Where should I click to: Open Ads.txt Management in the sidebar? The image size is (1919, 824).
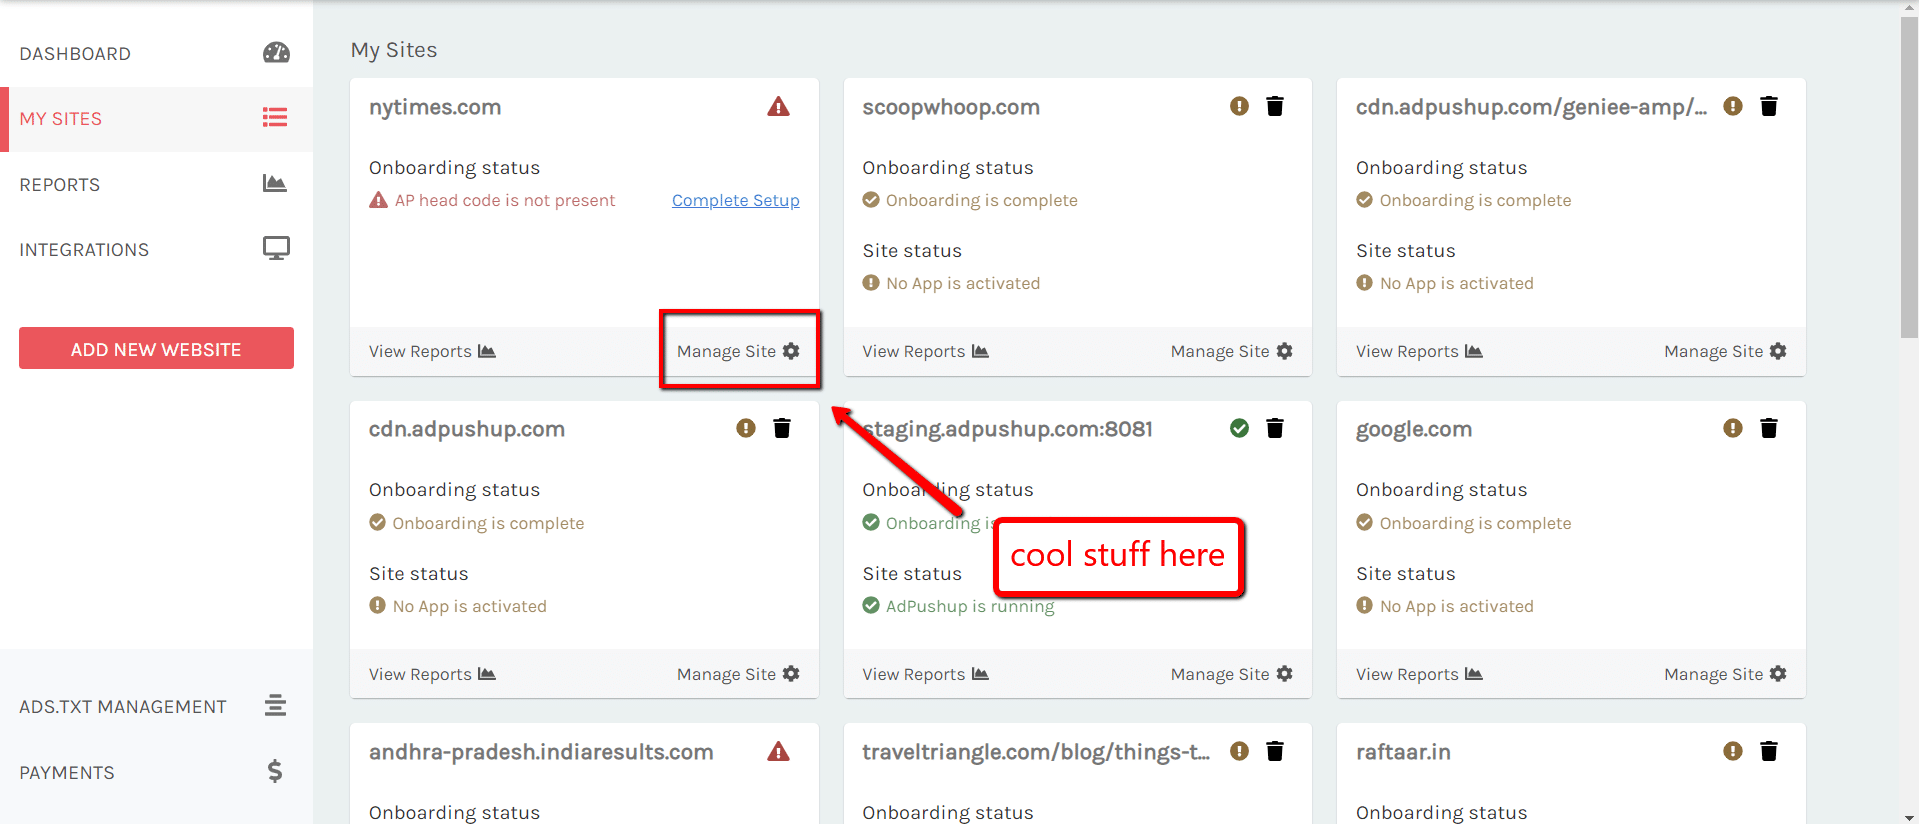pyautogui.click(x=156, y=707)
